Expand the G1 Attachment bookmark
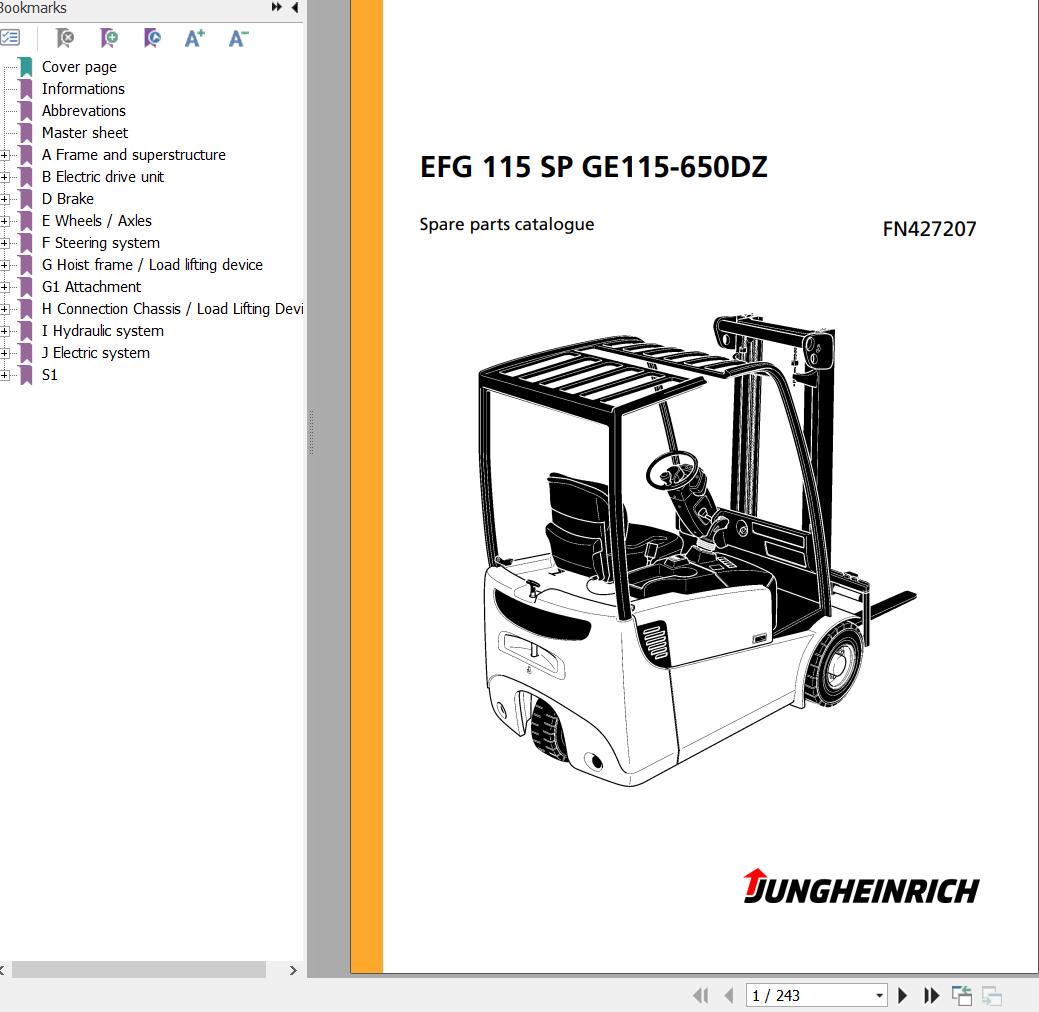1039x1012 pixels. [x=5, y=287]
